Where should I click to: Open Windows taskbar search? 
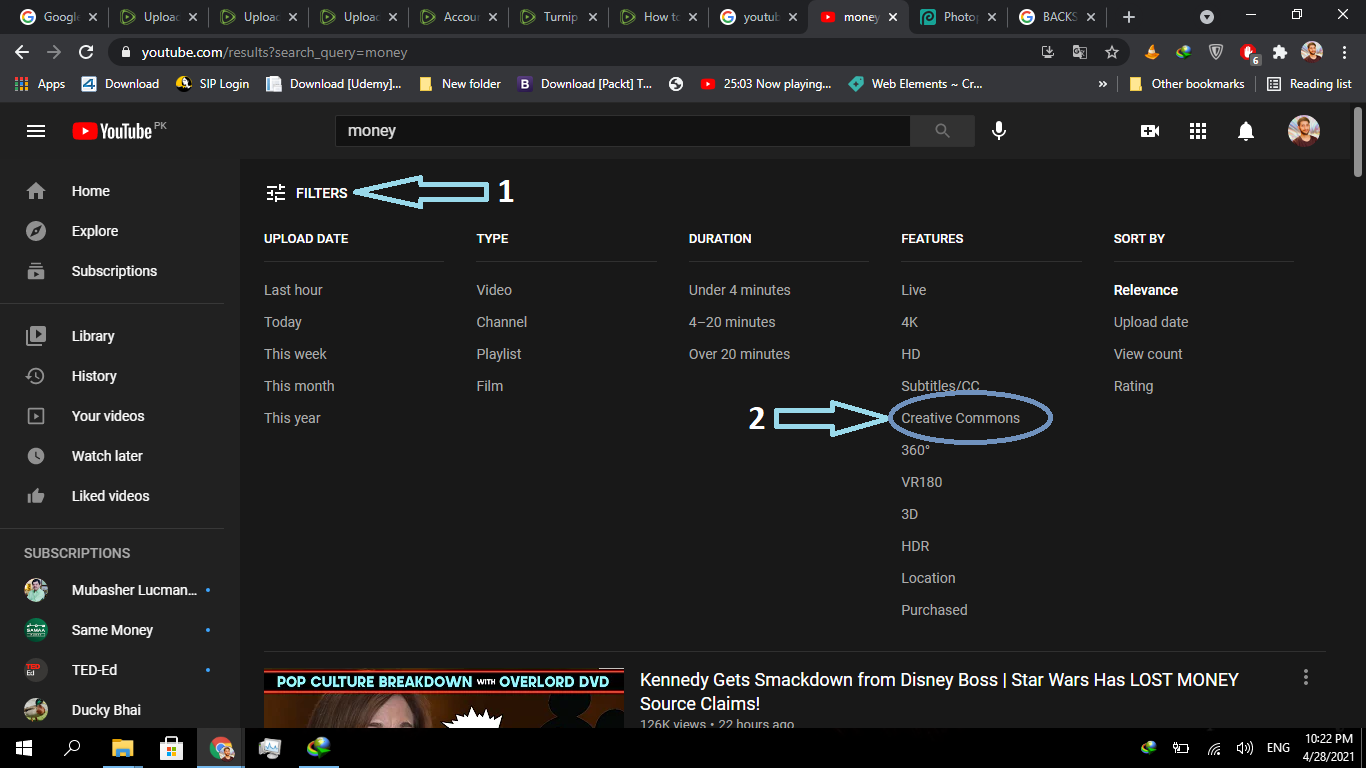[72, 748]
